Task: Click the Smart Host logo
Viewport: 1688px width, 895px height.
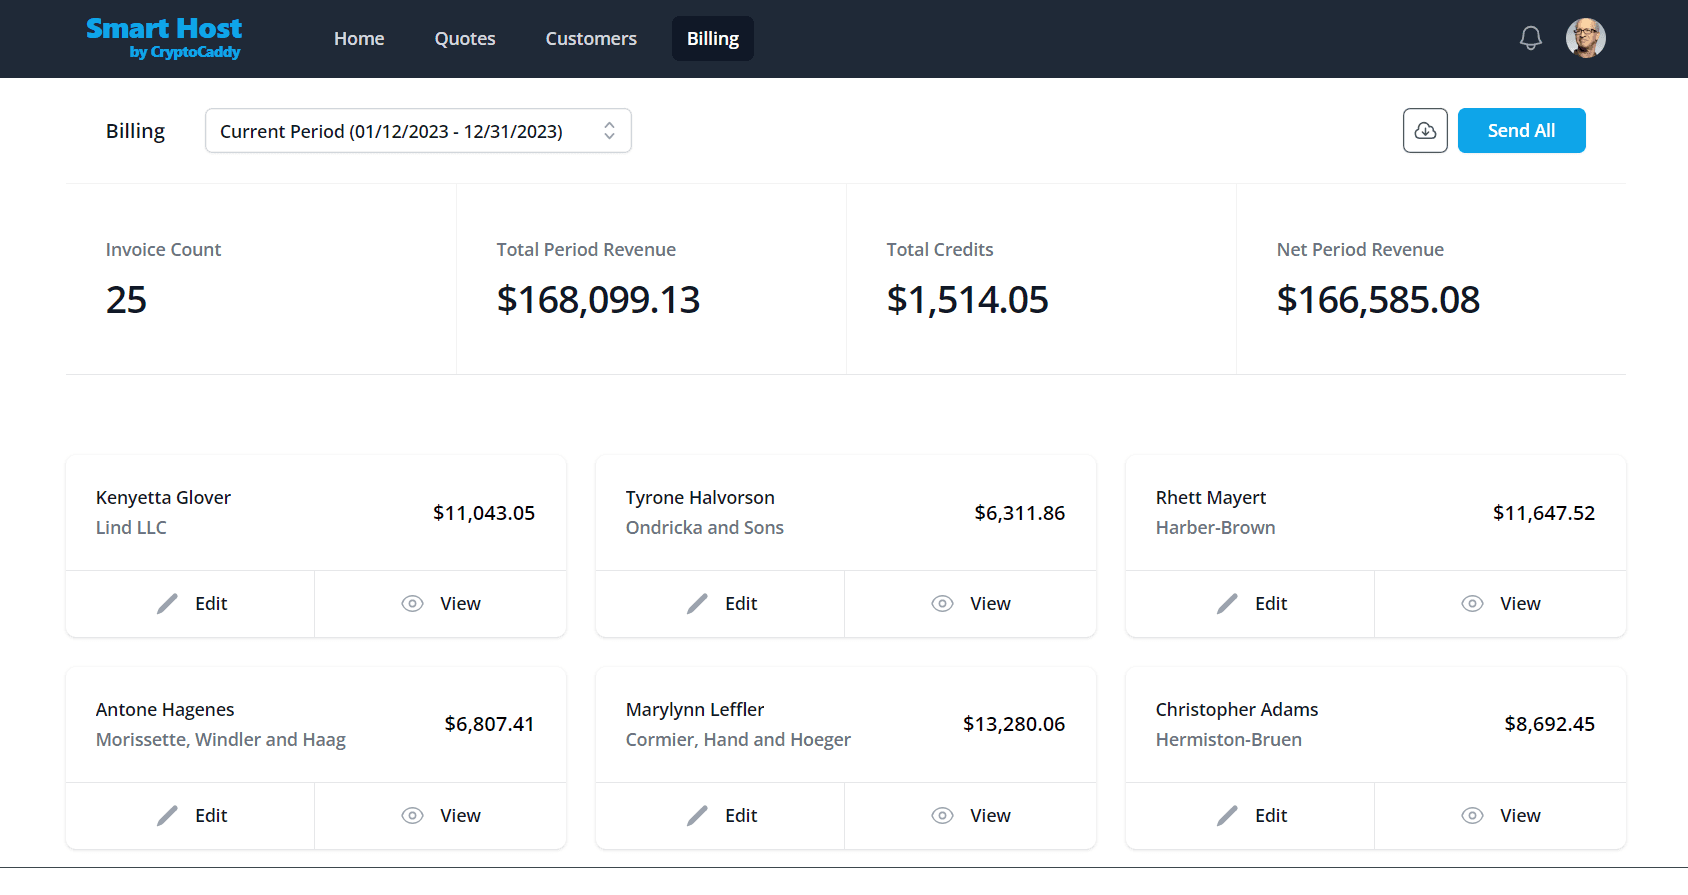Action: (164, 38)
